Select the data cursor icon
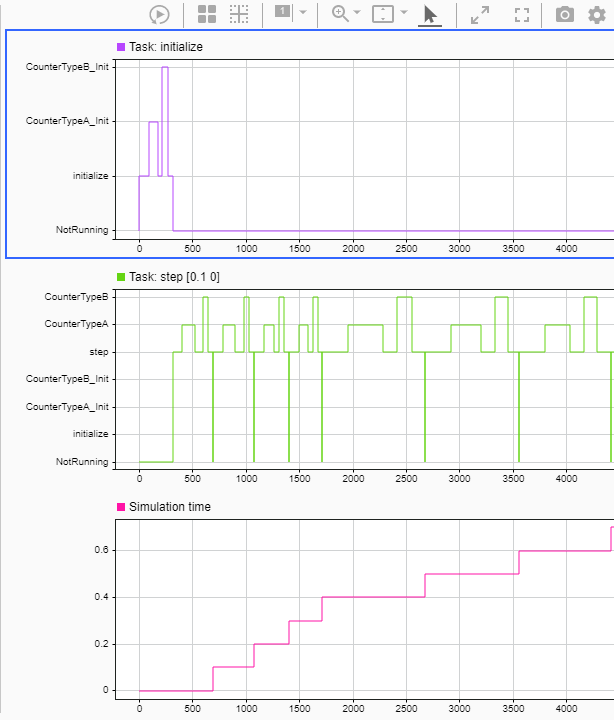Screen dimensions: 614x720 pyautogui.click(x=283, y=12)
